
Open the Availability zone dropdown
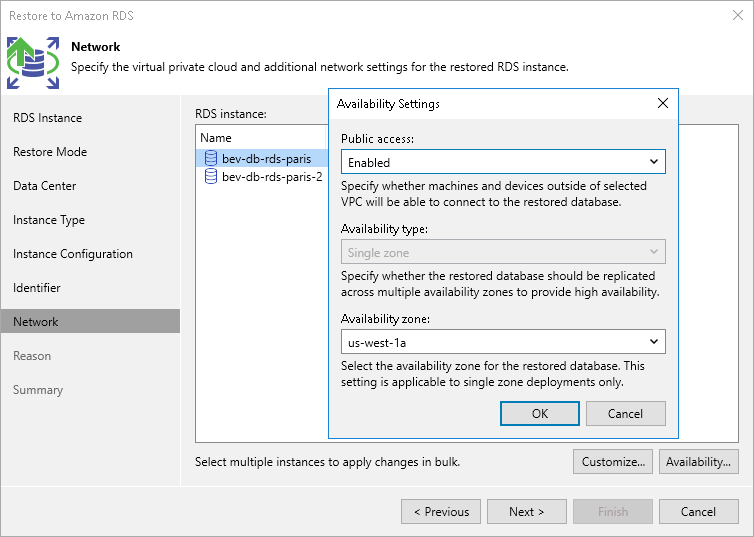(503, 342)
